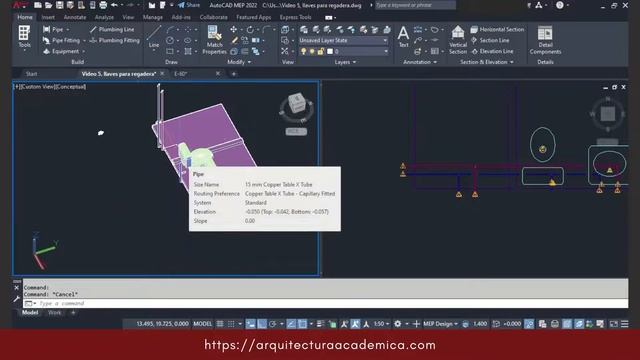Select the Move tool in Modify

233,29
